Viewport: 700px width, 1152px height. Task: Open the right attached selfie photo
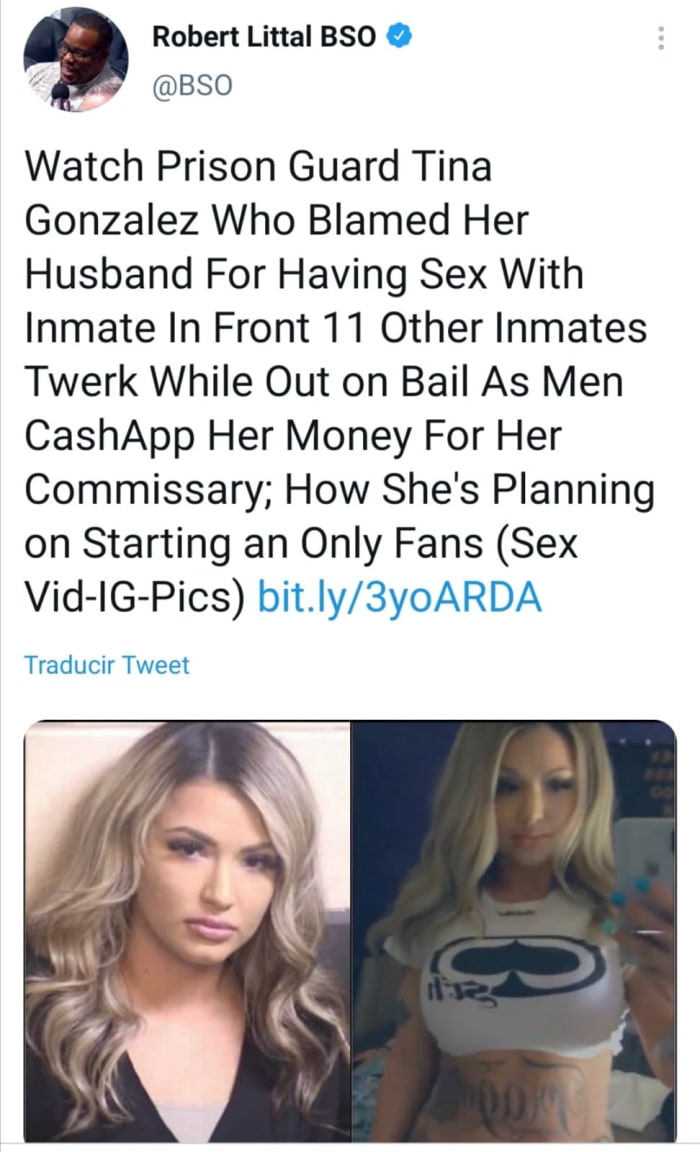click(x=514, y=930)
